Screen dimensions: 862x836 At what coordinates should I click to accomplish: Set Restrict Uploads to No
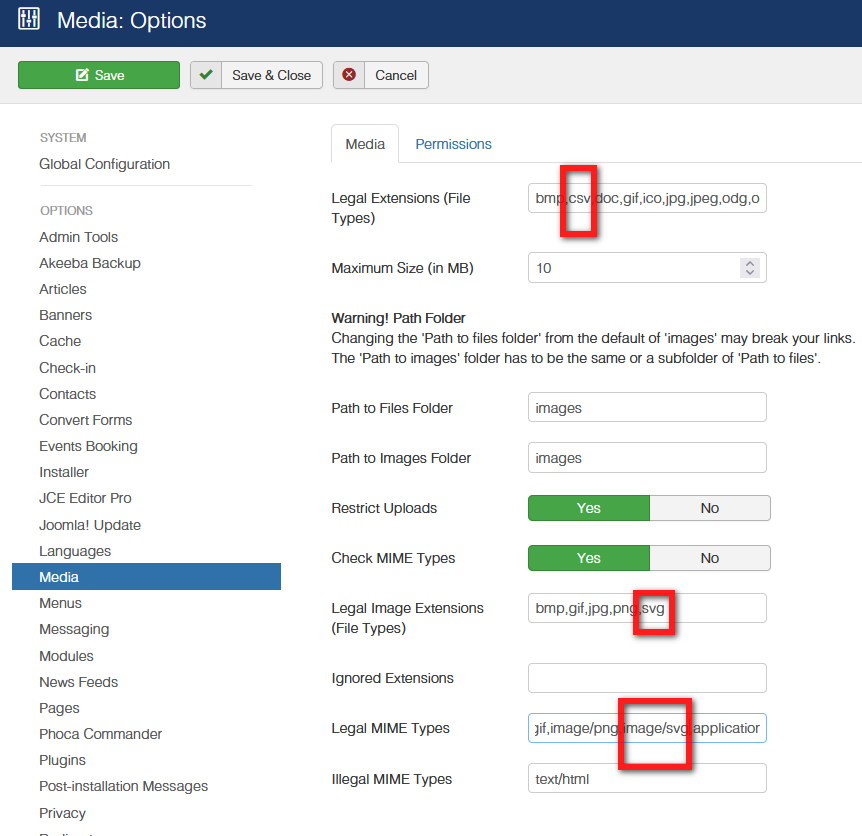(709, 508)
